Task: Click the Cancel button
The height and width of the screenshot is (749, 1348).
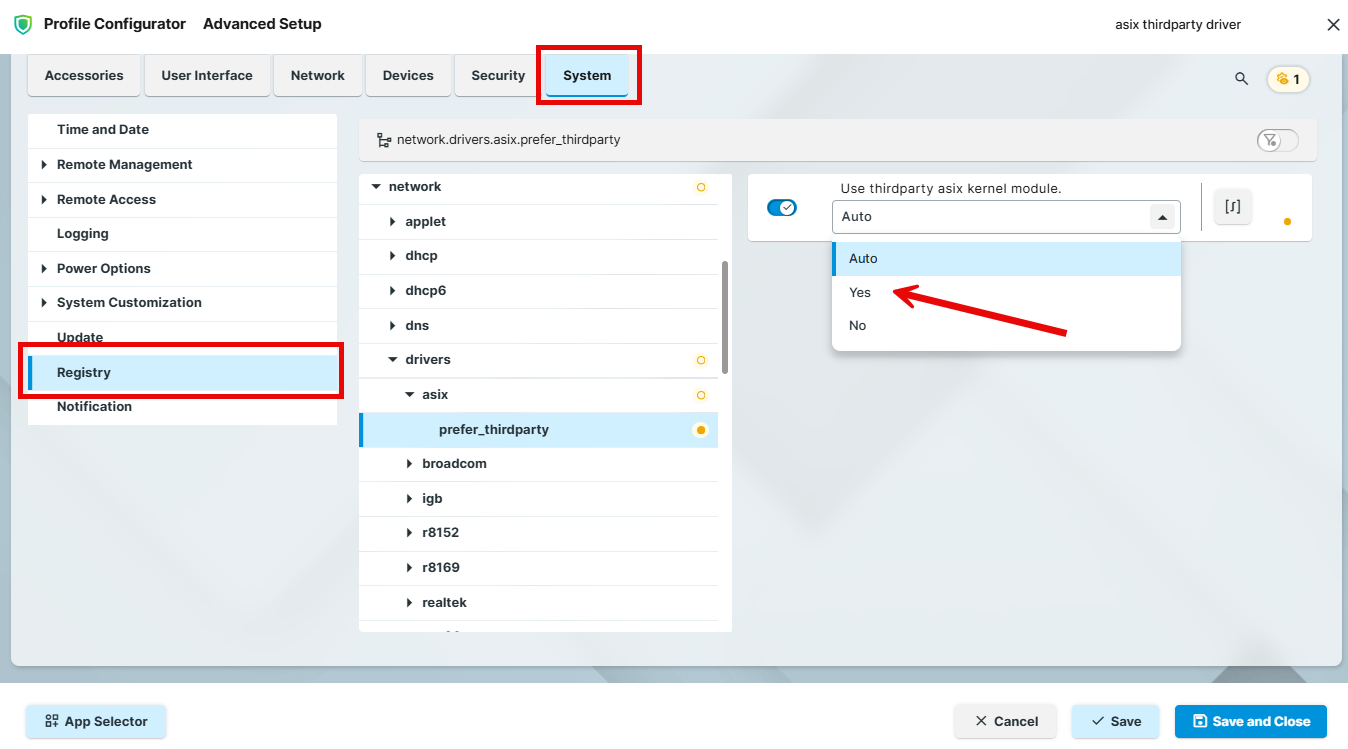Action: (x=1005, y=721)
